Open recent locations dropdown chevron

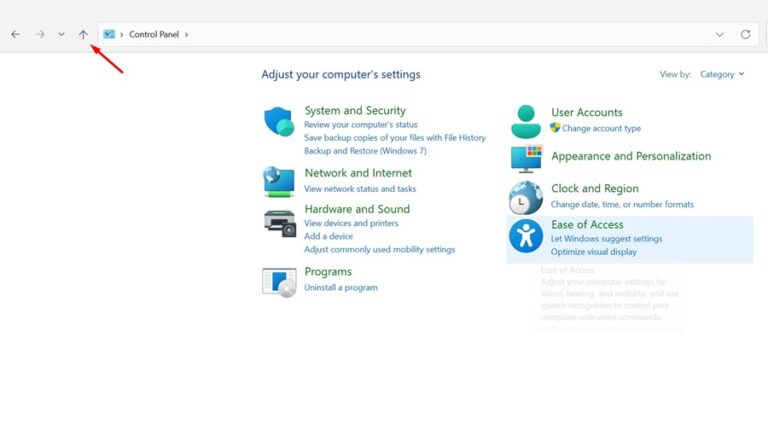point(61,34)
